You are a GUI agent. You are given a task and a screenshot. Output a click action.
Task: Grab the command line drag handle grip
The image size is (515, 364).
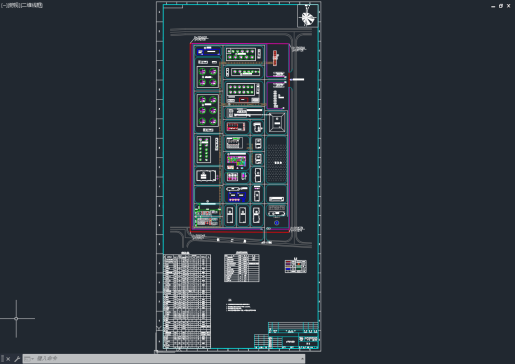pos(2,359)
